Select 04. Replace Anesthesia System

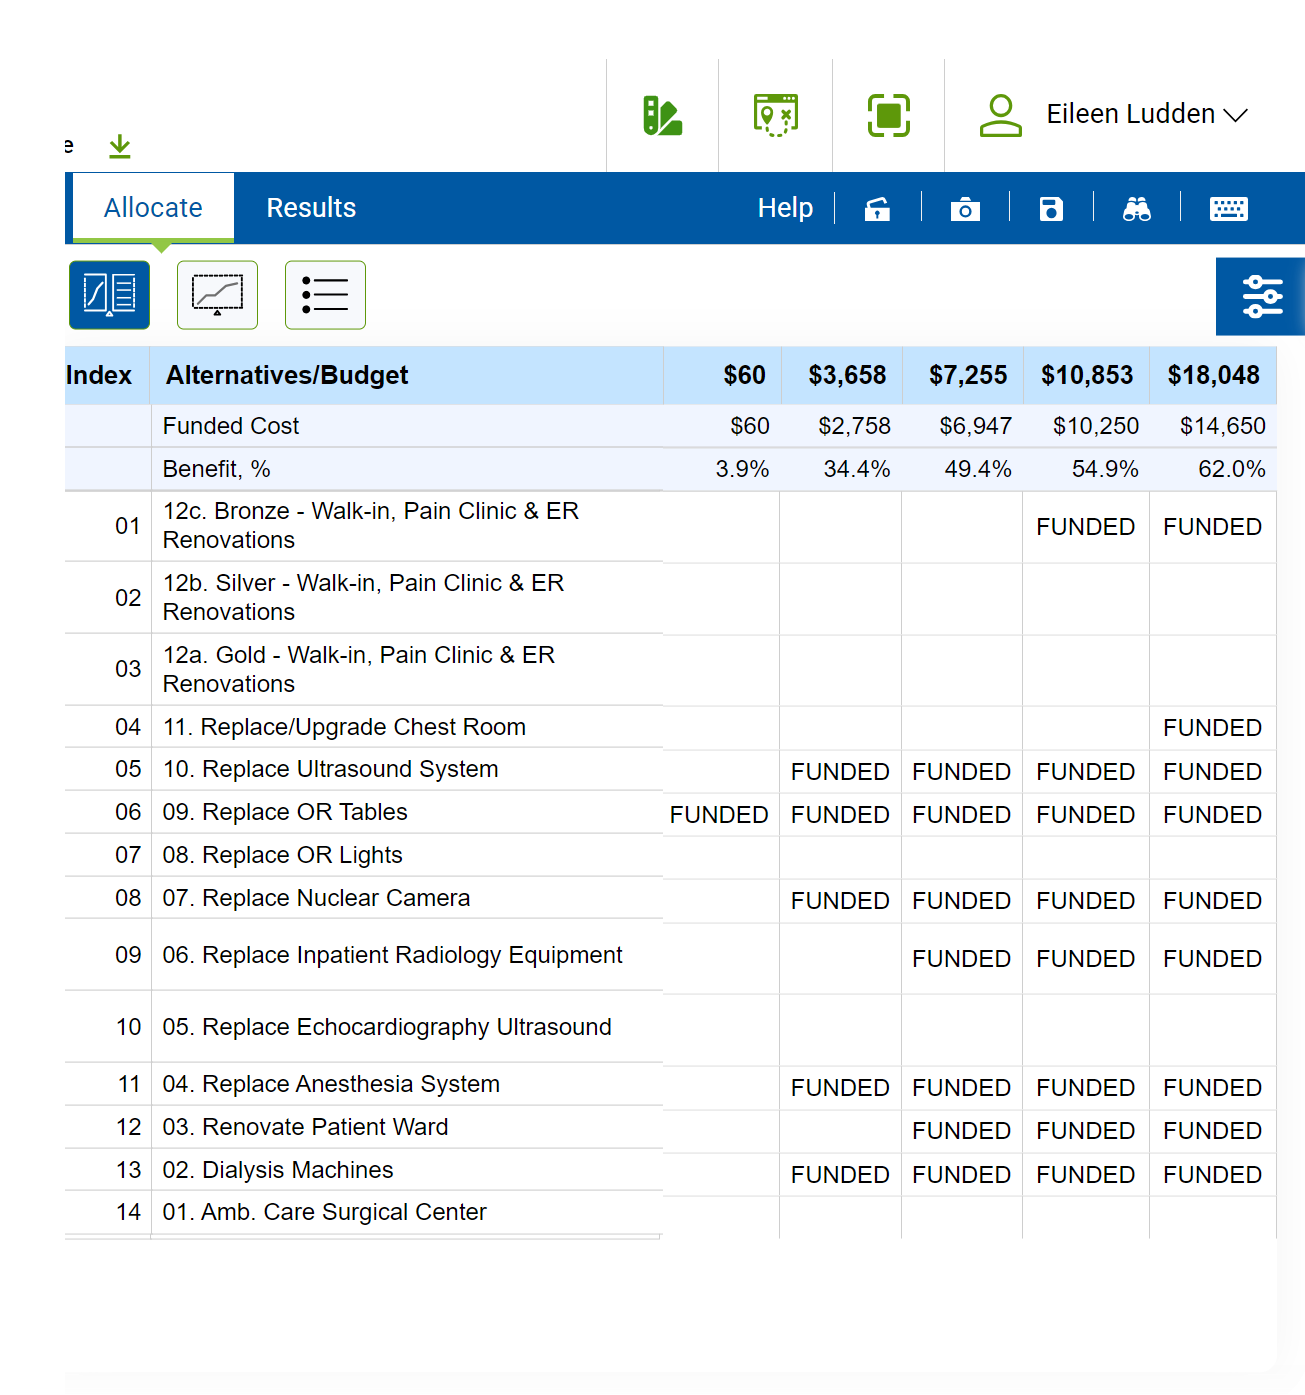point(331,1084)
